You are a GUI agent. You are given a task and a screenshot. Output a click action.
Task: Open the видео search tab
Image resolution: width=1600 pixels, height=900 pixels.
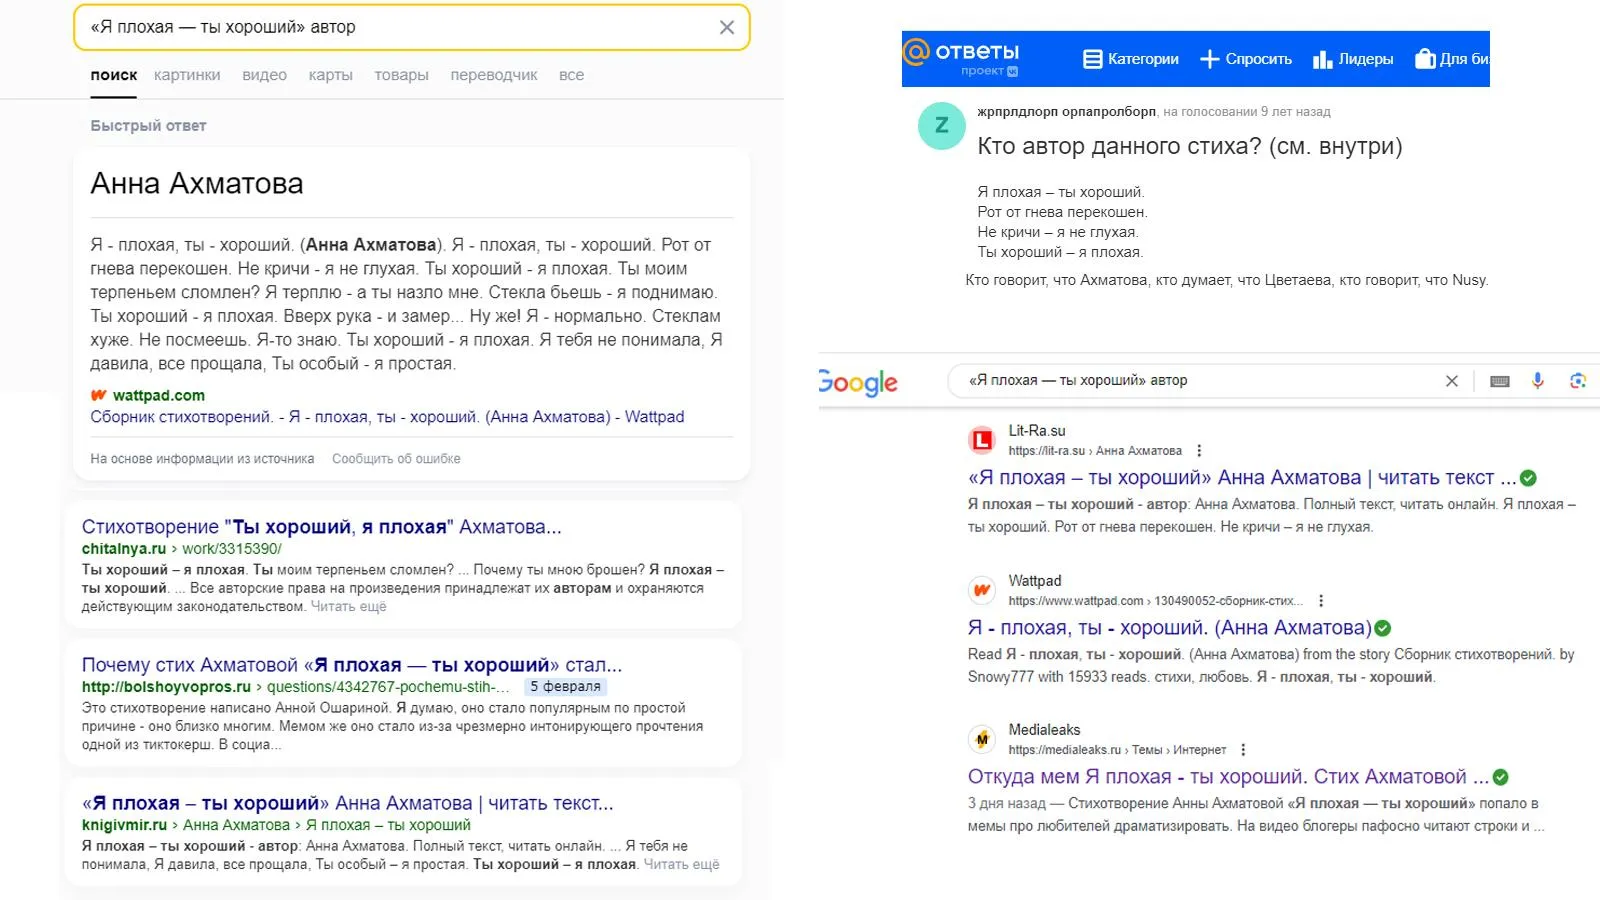264,75
